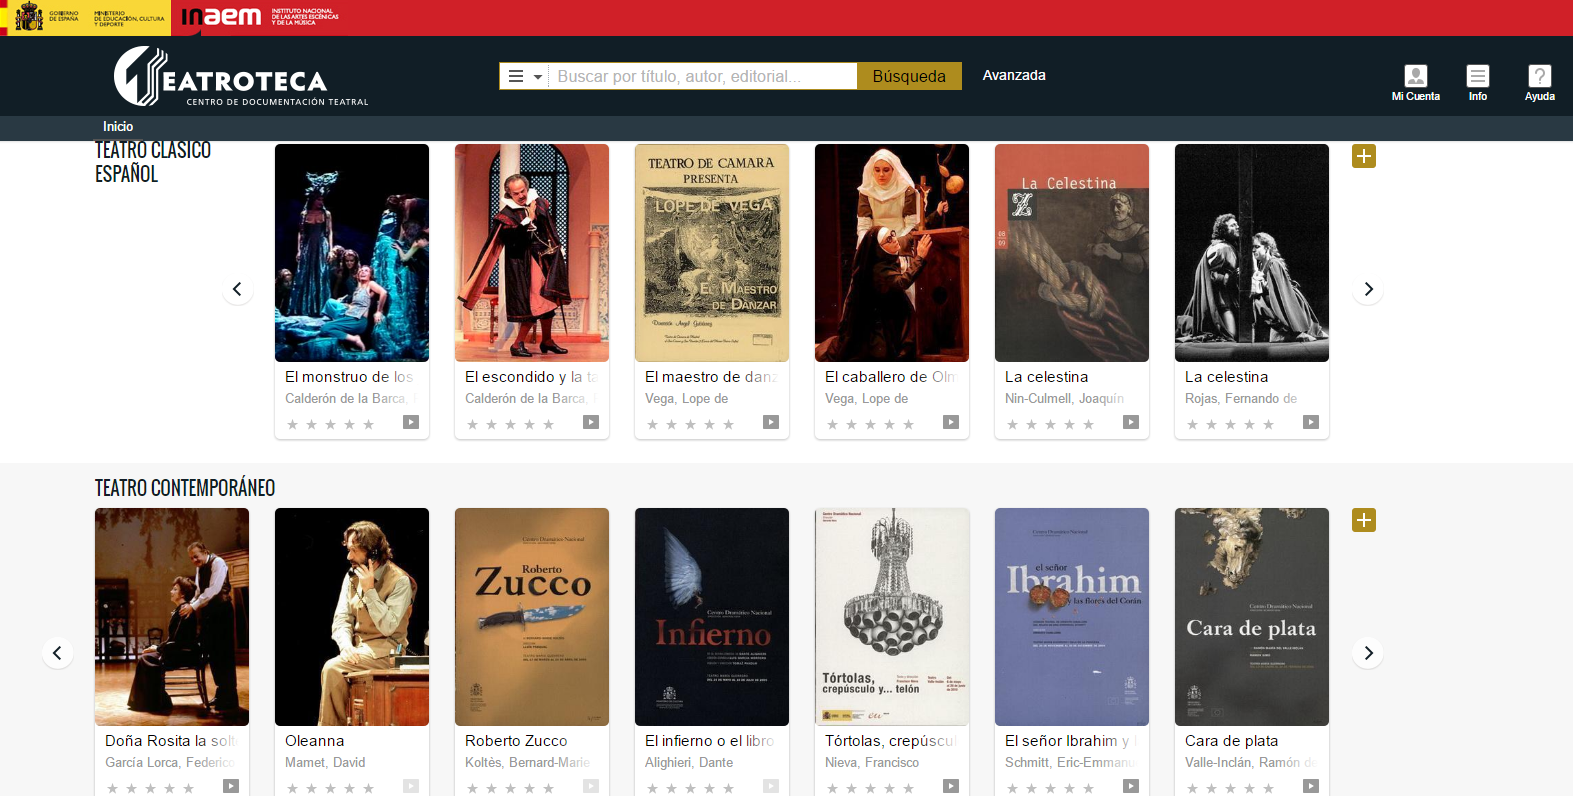Play video of El maestro de danzar

(x=771, y=422)
